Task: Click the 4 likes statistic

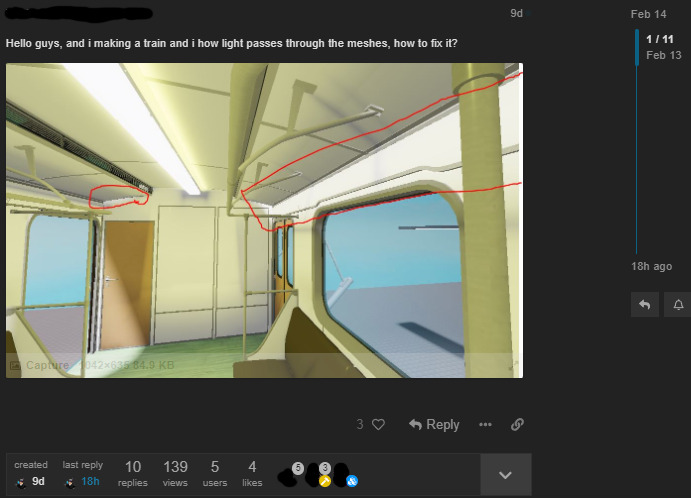Action: (x=252, y=474)
